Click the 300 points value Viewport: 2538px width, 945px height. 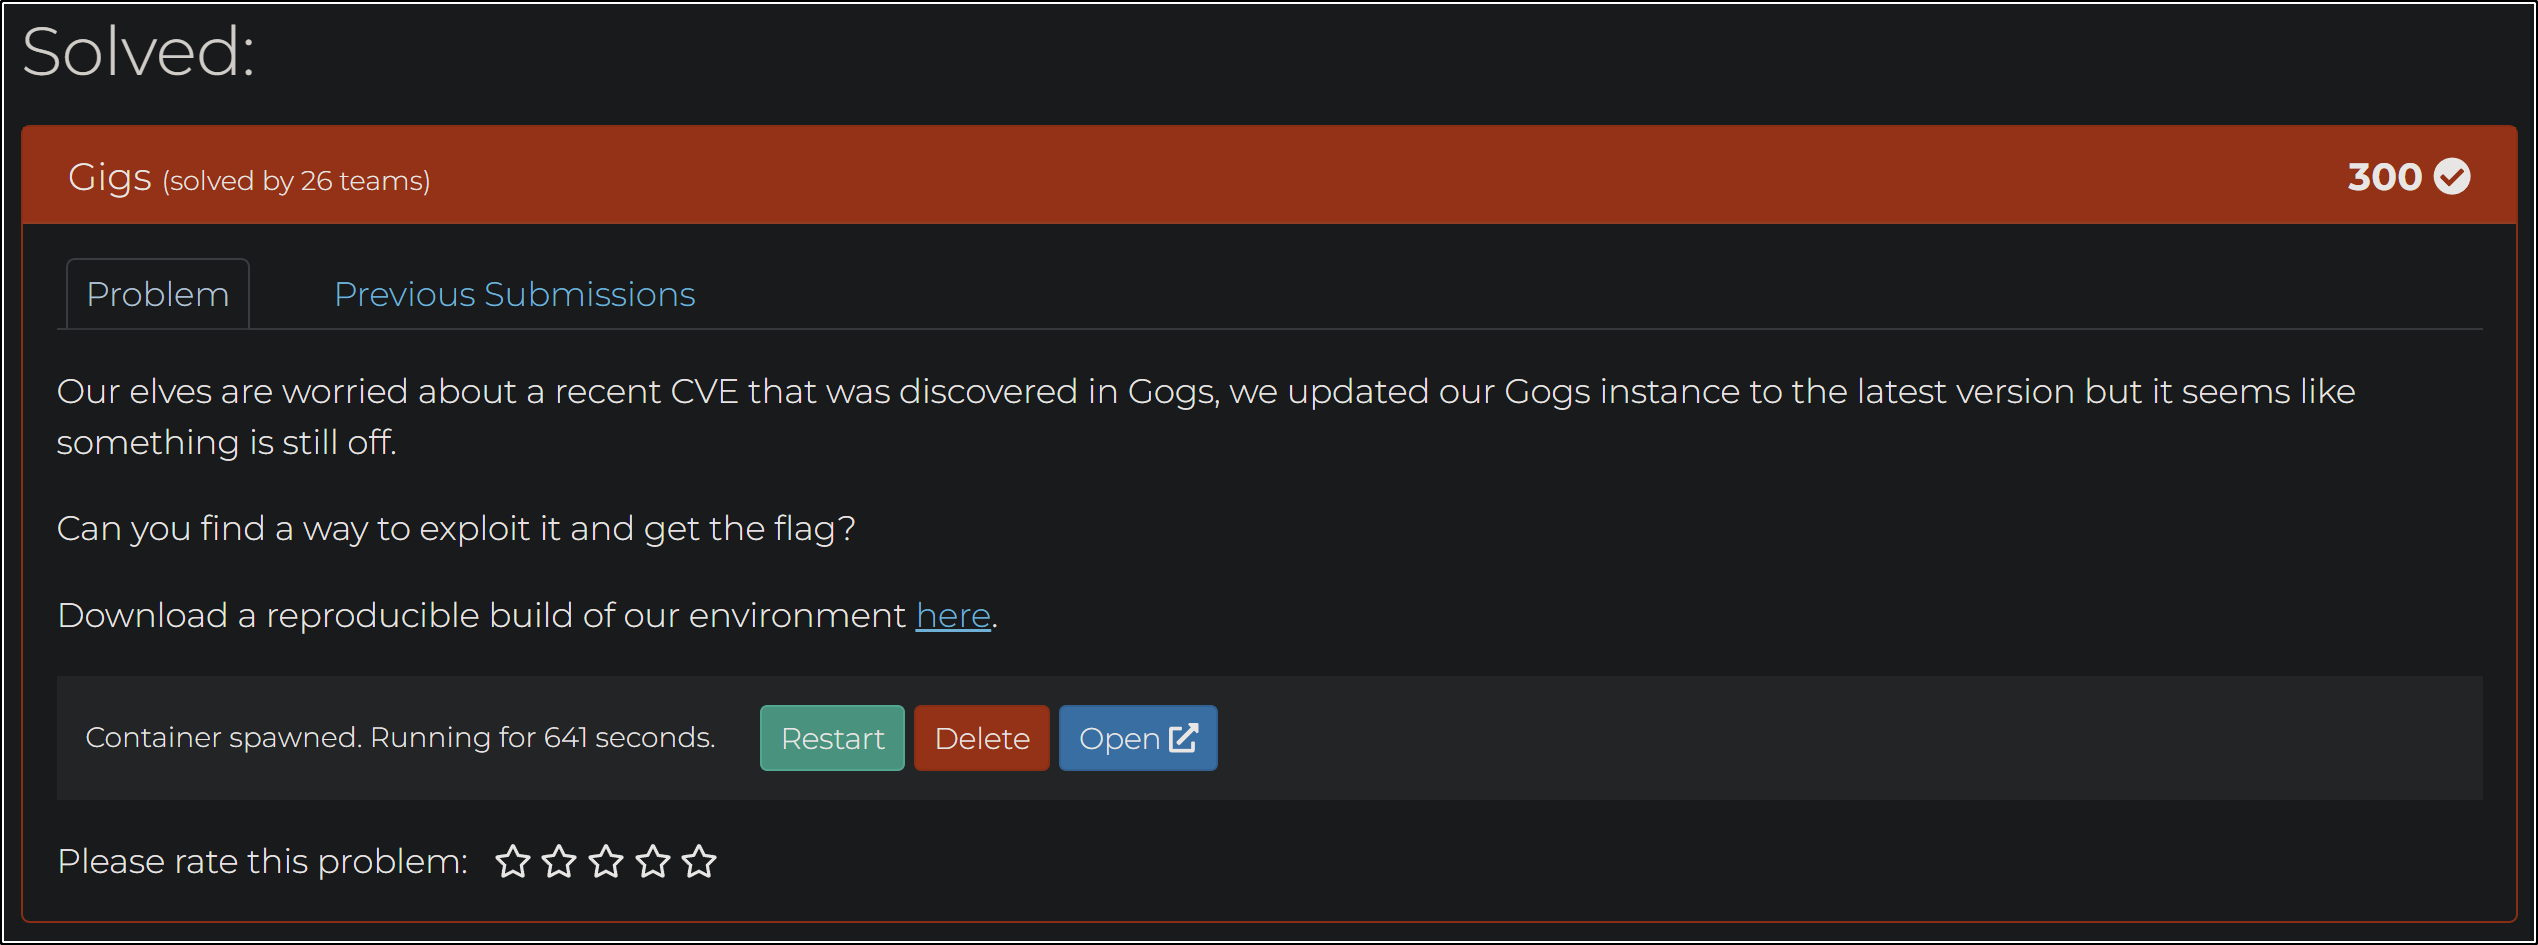click(2384, 177)
